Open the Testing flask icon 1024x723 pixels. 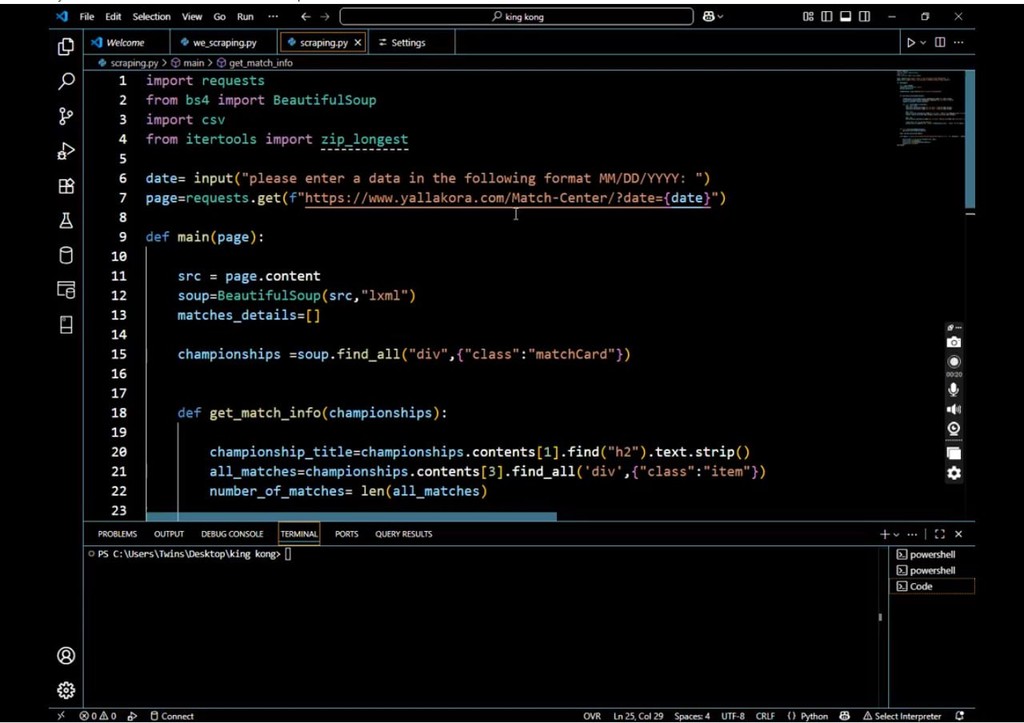[x=66, y=221]
